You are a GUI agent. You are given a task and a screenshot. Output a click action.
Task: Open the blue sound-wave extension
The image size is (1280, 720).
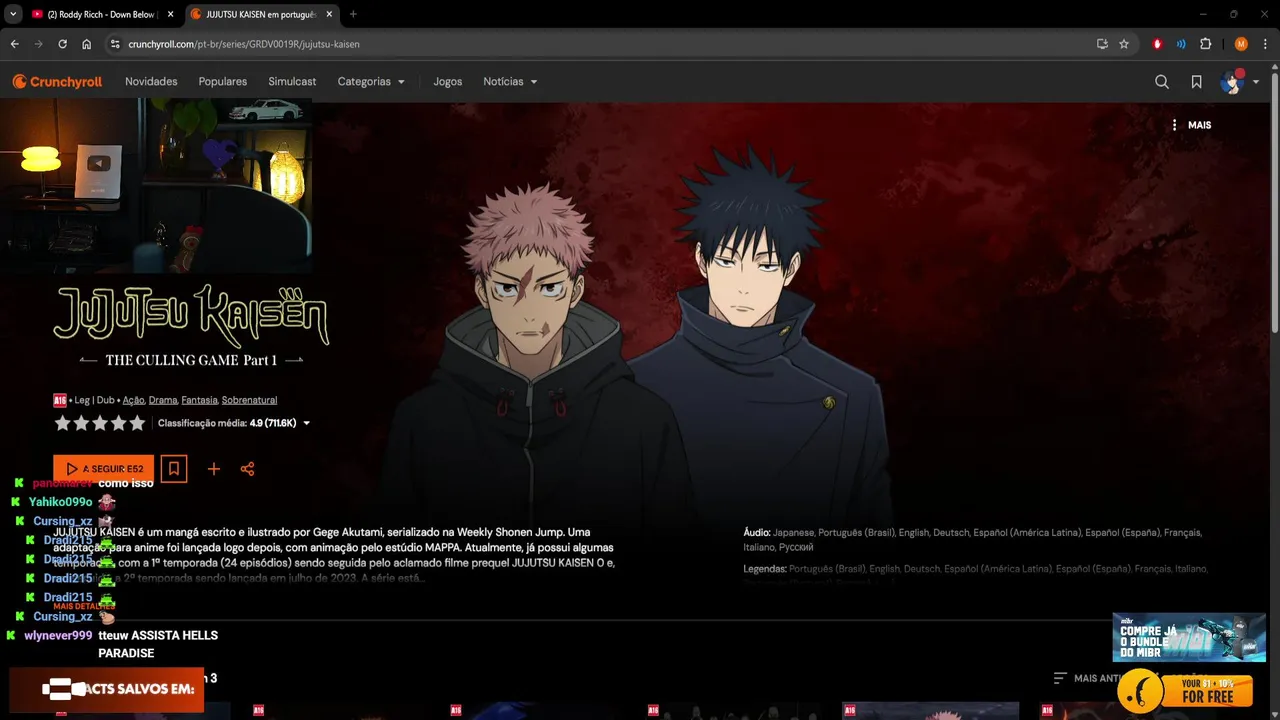tap(1181, 44)
